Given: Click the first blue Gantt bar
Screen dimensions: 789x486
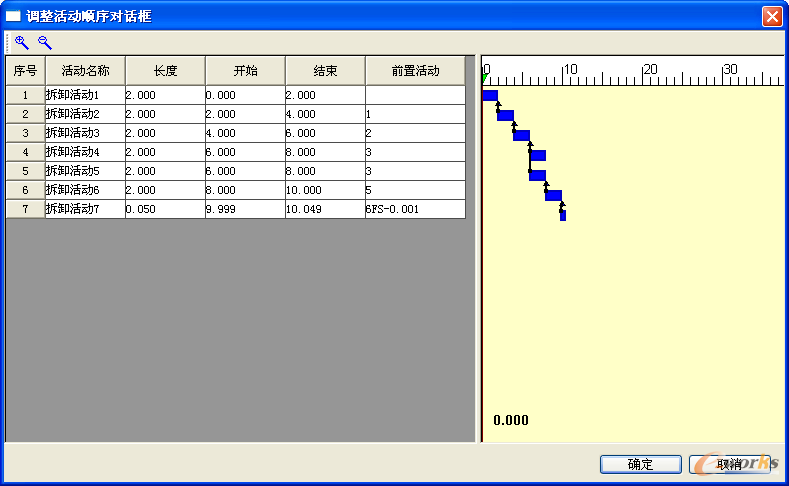Looking at the screenshot, I should (x=490, y=96).
